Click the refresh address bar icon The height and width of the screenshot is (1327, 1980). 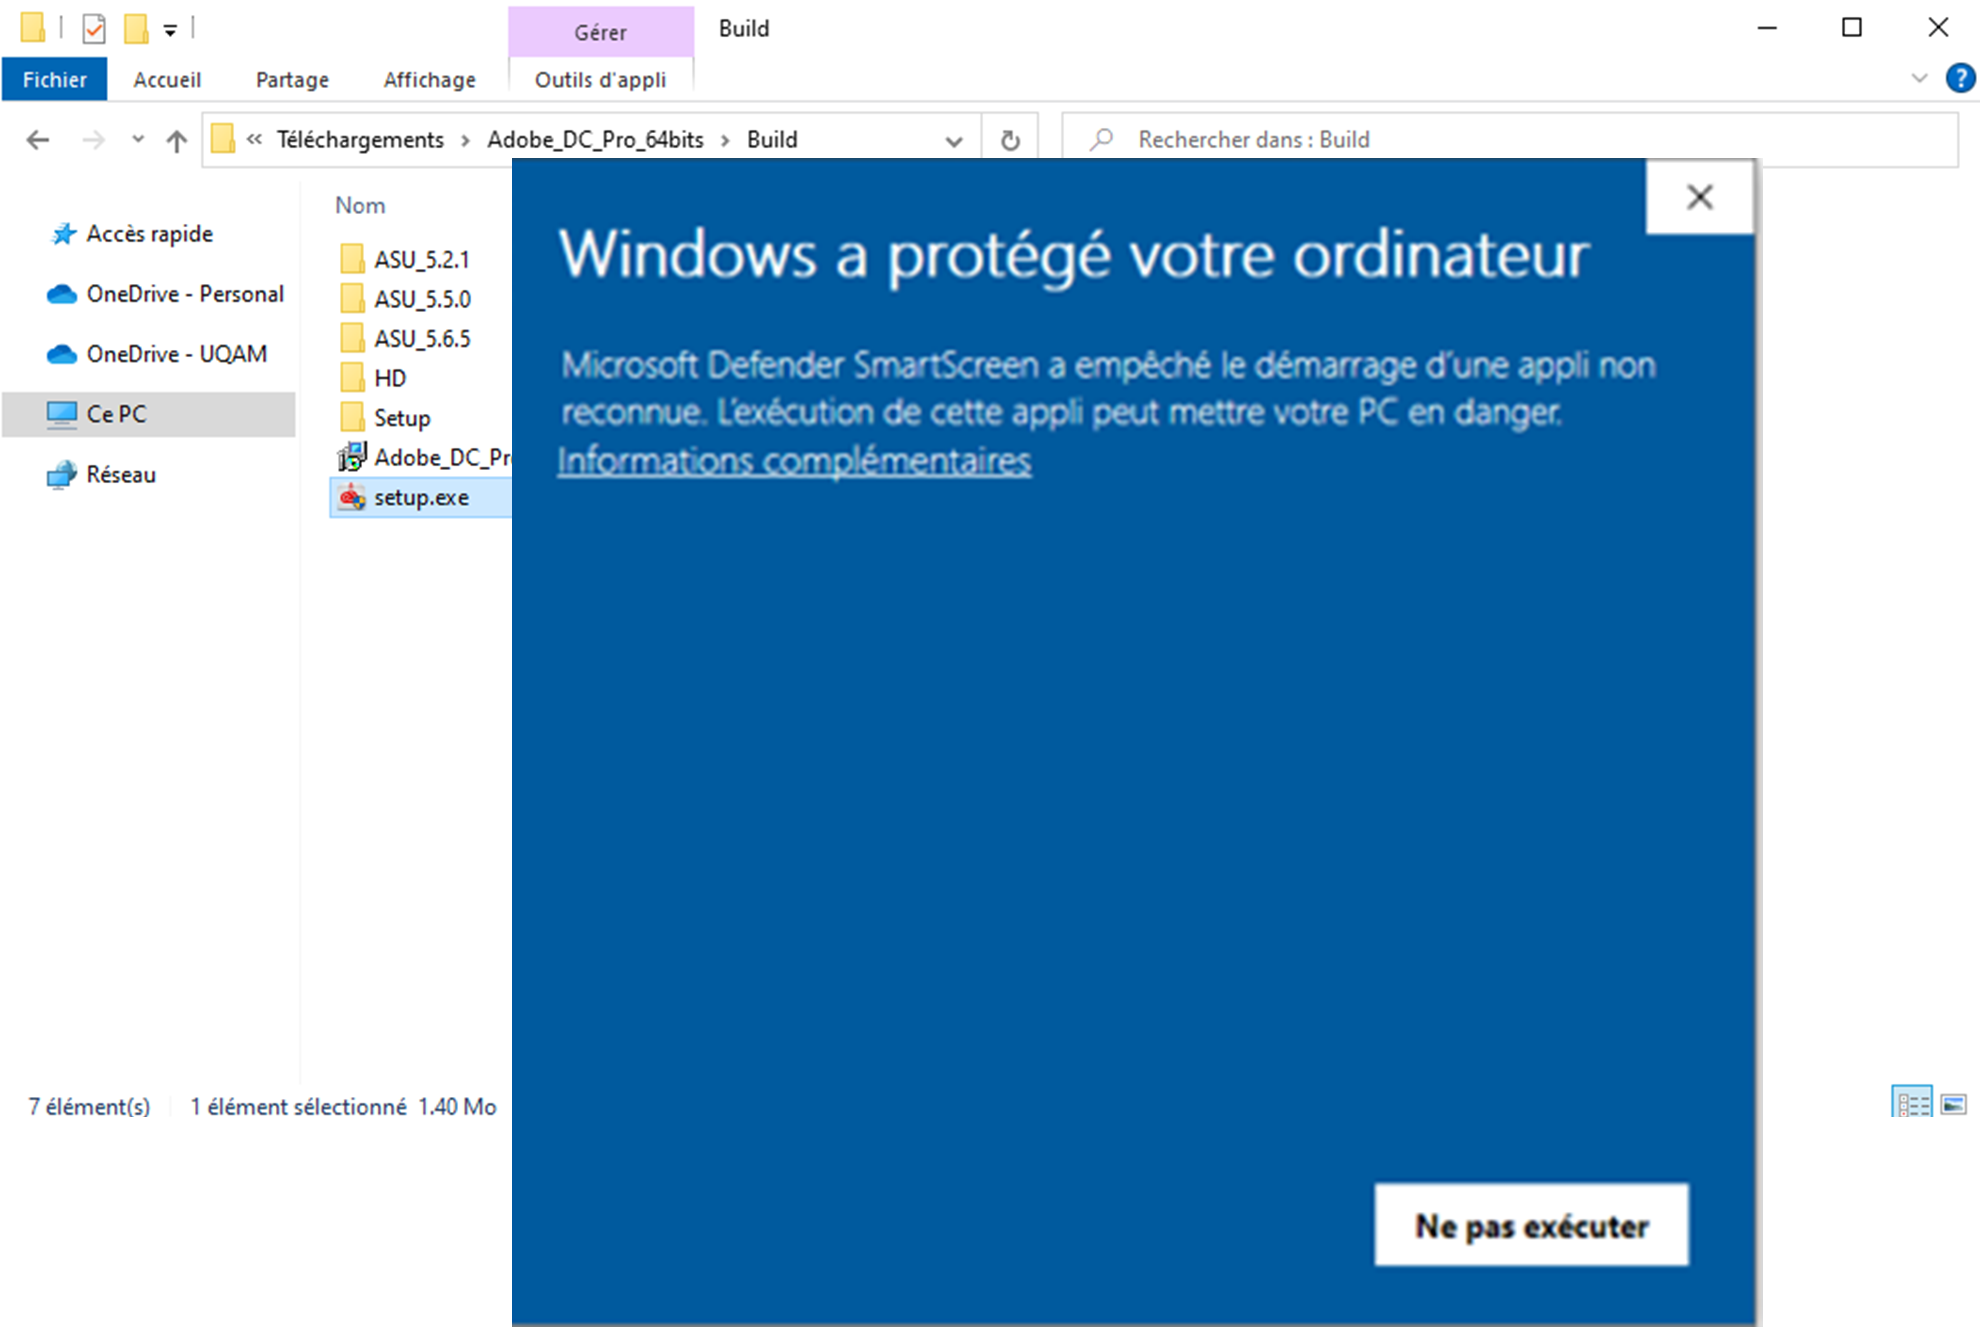coord(1010,140)
